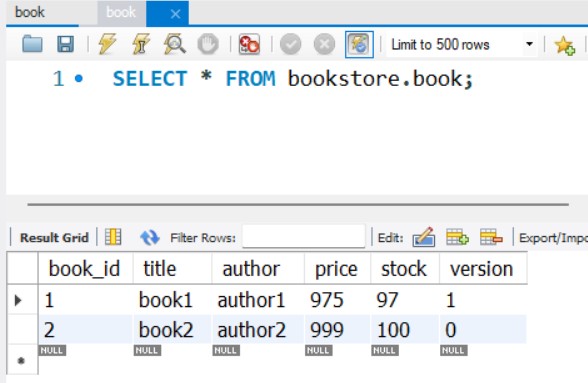Rollback transaction X icon
588x383 pixels.
coord(324,44)
